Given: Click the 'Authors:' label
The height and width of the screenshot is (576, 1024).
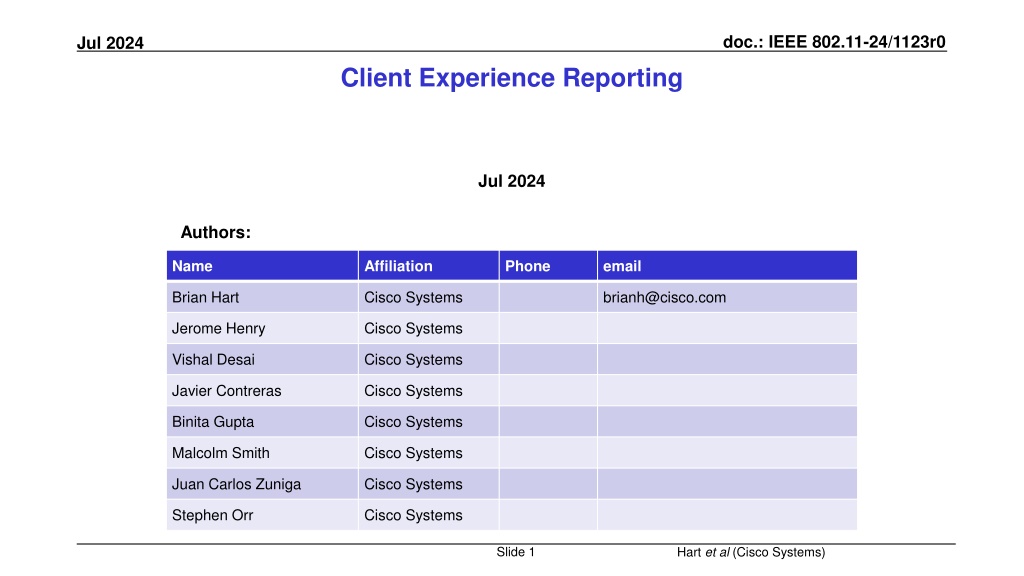Looking at the screenshot, I should coord(215,232).
